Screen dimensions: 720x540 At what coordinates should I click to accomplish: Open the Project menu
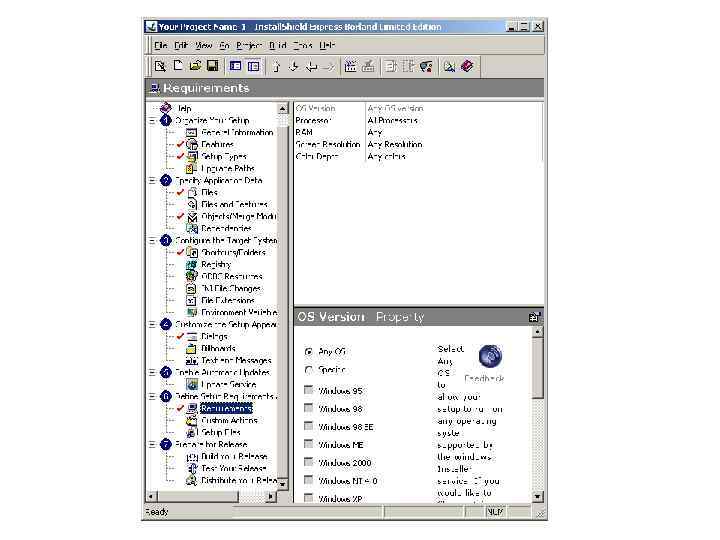click(x=249, y=45)
